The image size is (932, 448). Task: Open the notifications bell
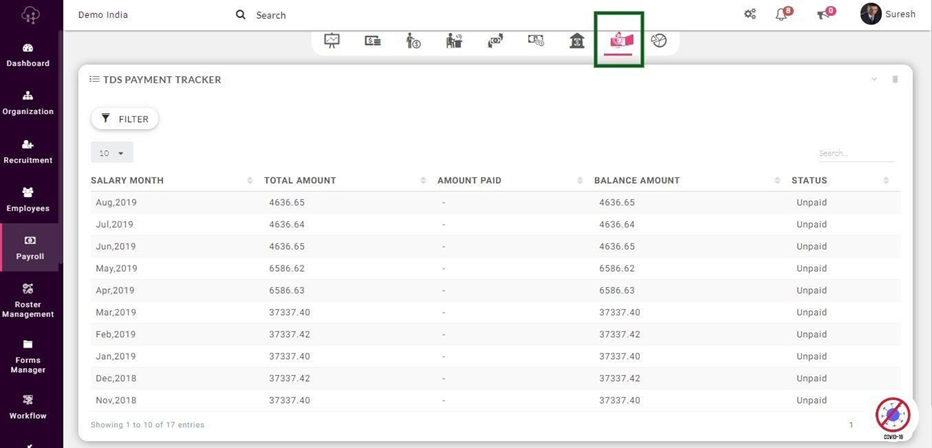pos(783,14)
